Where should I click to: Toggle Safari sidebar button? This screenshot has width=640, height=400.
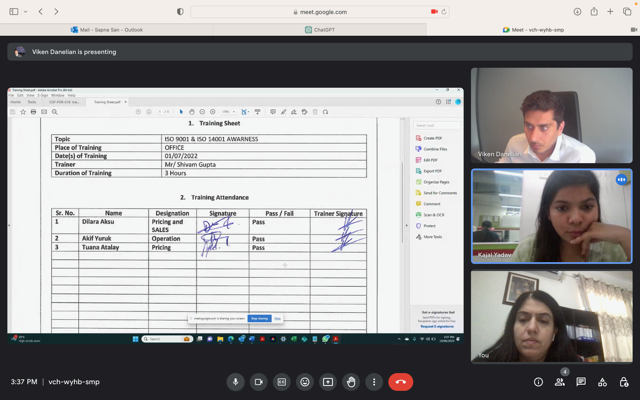14,11
